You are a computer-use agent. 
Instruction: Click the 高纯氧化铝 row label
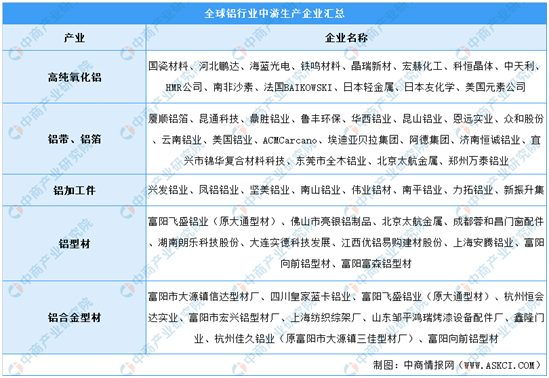(74, 77)
